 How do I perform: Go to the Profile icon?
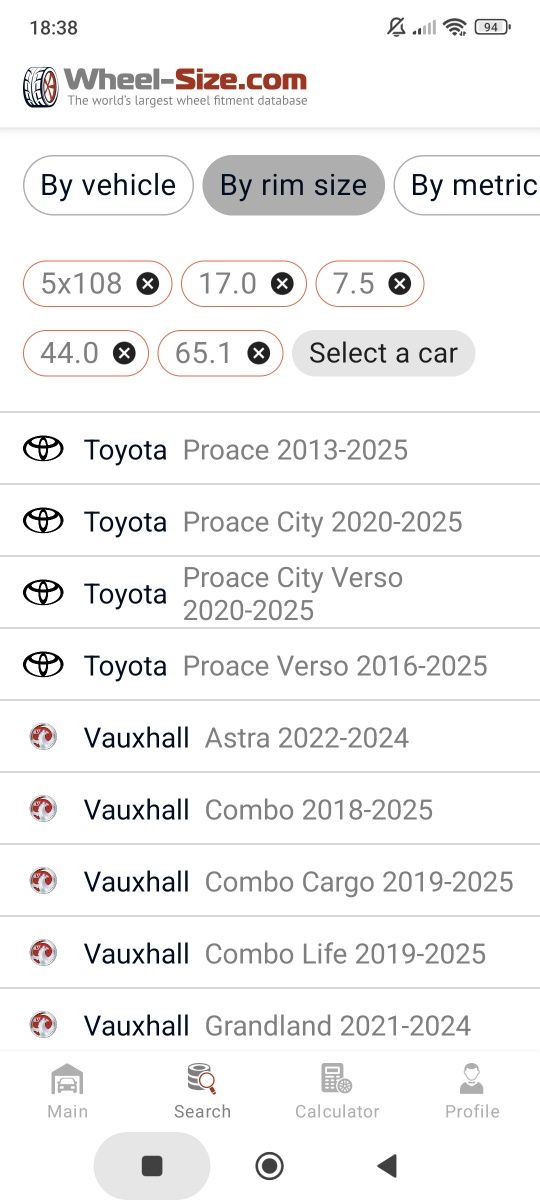(472, 1080)
